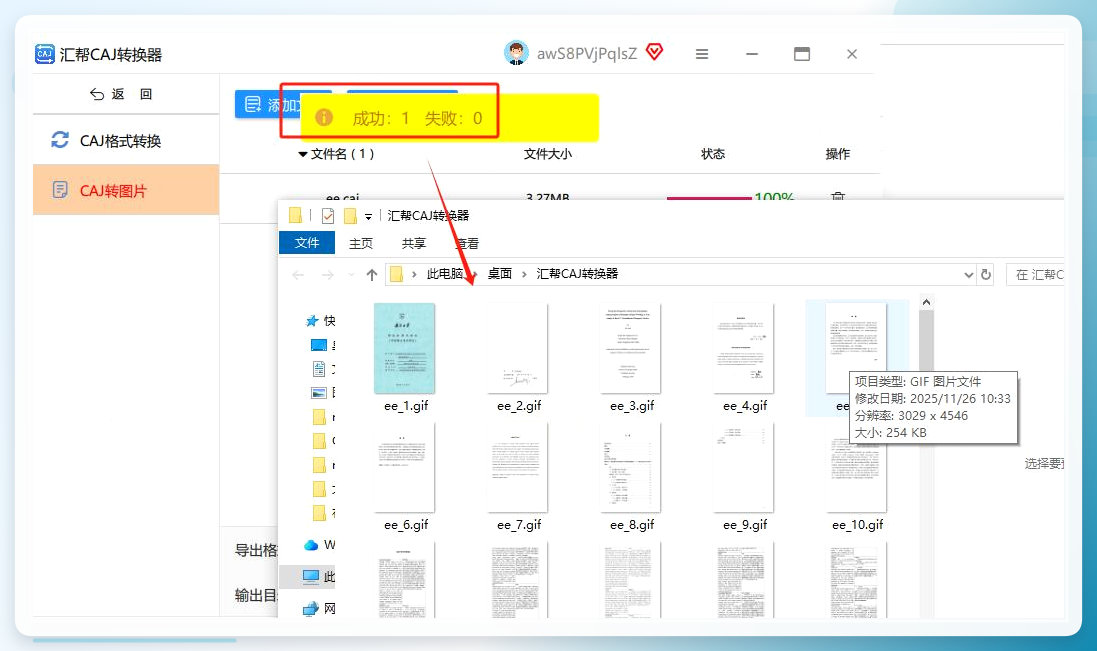The height and width of the screenshot is (651, 1097).
Task: Click the Explorer search box
Action: (x=1035, y=275)
